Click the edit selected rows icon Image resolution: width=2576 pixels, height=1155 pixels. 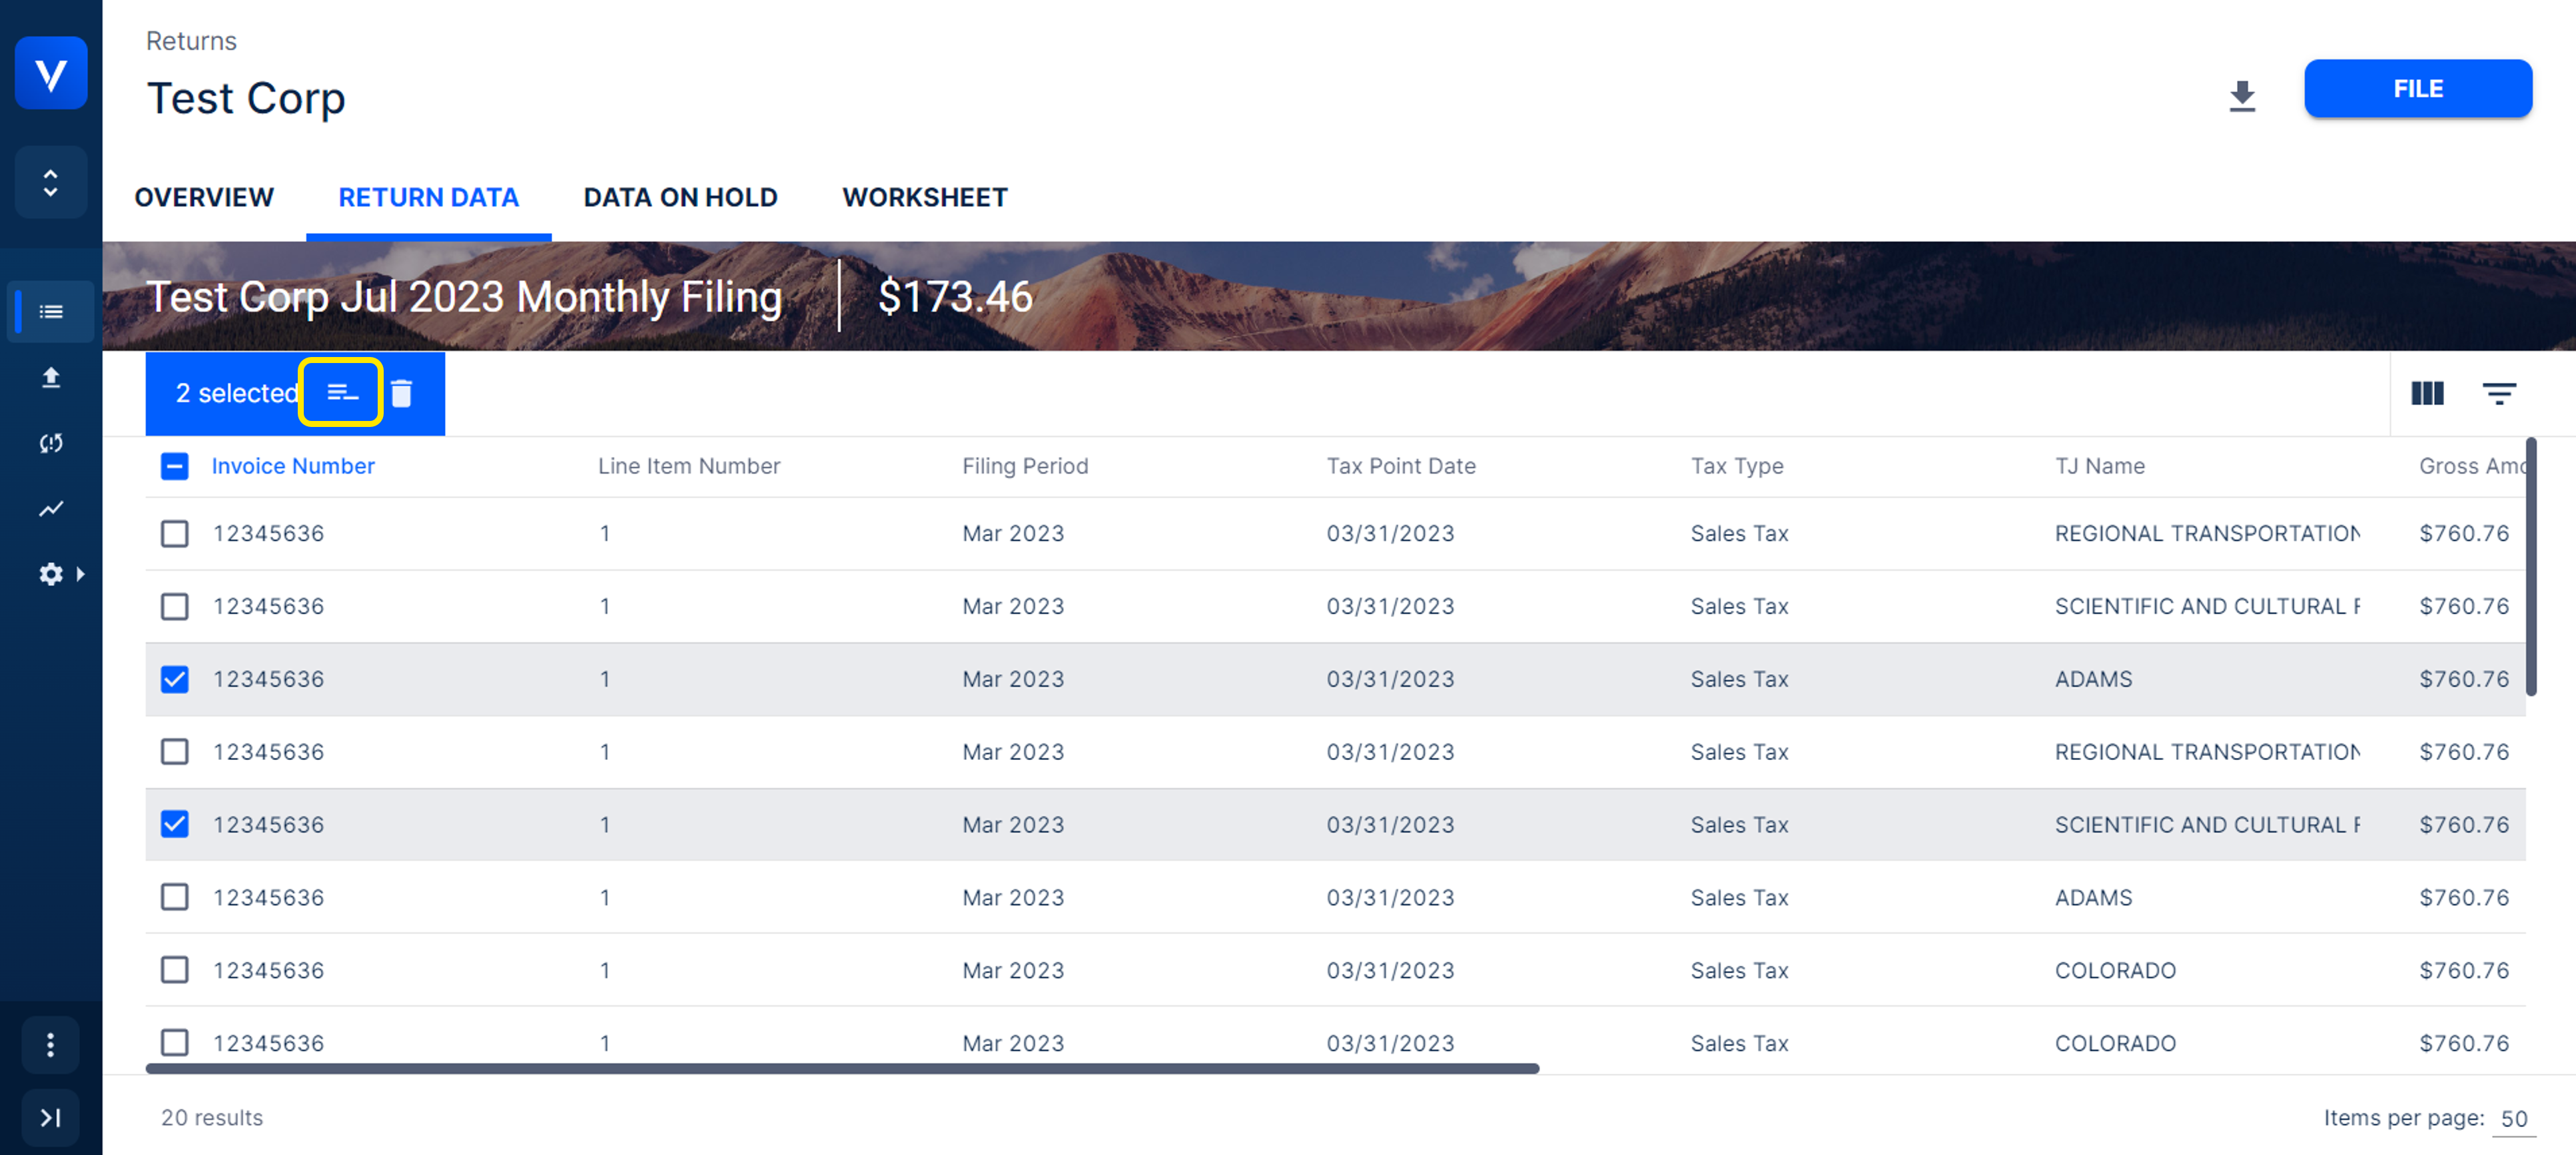click(x=342, y=393)
